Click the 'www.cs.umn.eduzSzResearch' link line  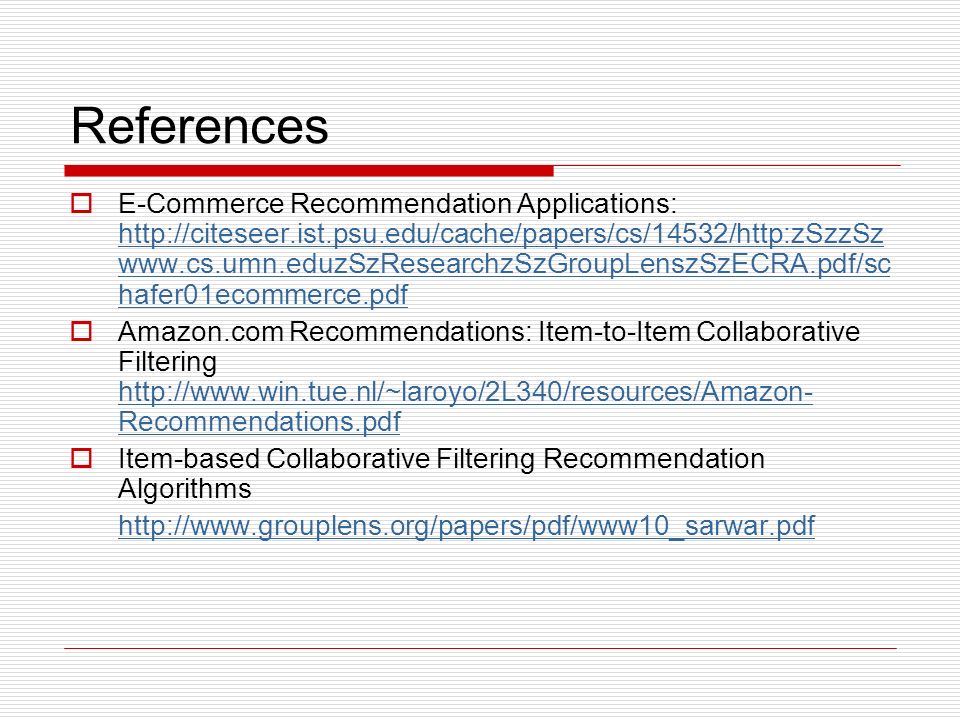pos(504,264)
